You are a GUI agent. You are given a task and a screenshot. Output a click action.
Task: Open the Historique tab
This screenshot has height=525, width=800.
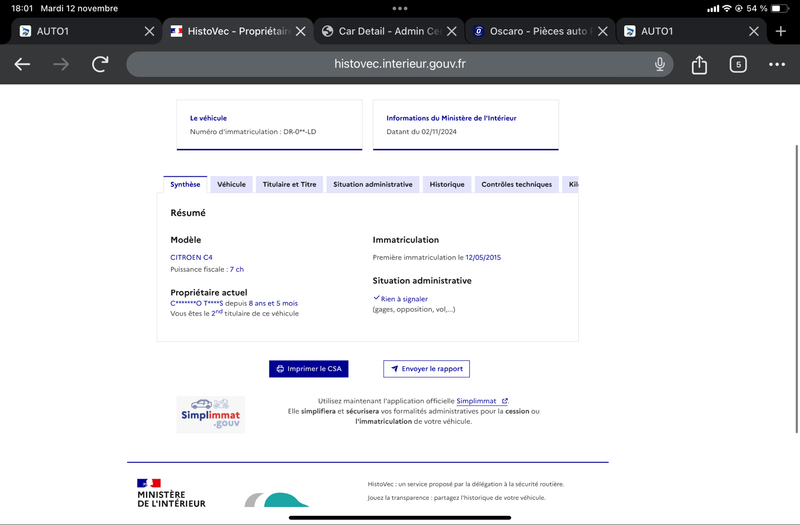[447, 184]
